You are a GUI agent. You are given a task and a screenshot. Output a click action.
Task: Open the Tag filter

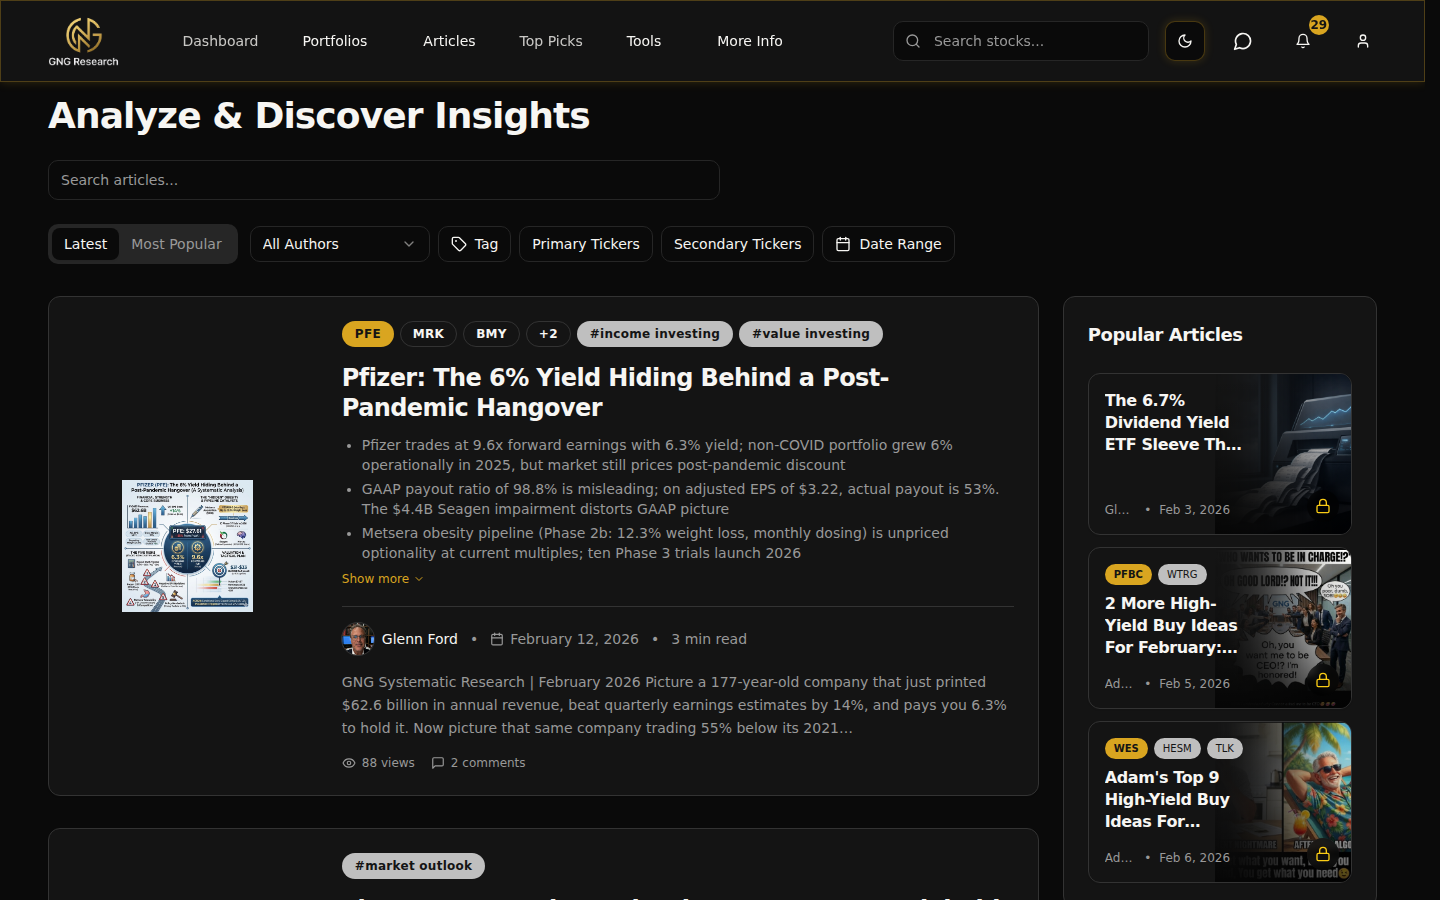(x=475, y=244)
